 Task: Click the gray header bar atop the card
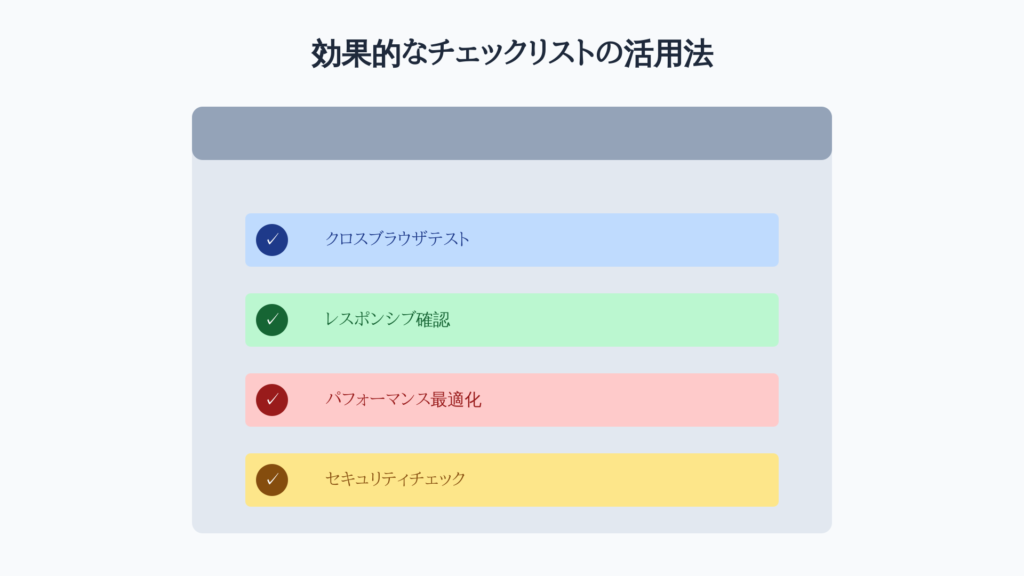(512, 133)
